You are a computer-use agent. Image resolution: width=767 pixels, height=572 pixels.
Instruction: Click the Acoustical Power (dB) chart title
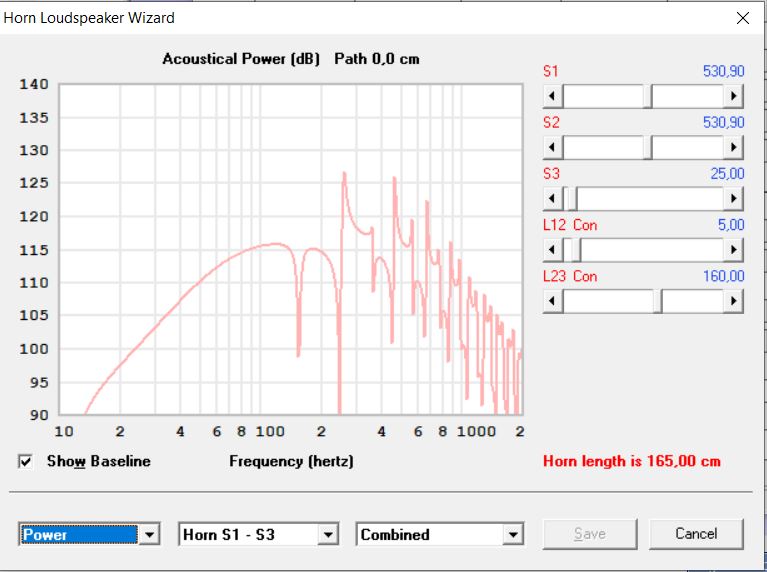[x=241, y=59]
